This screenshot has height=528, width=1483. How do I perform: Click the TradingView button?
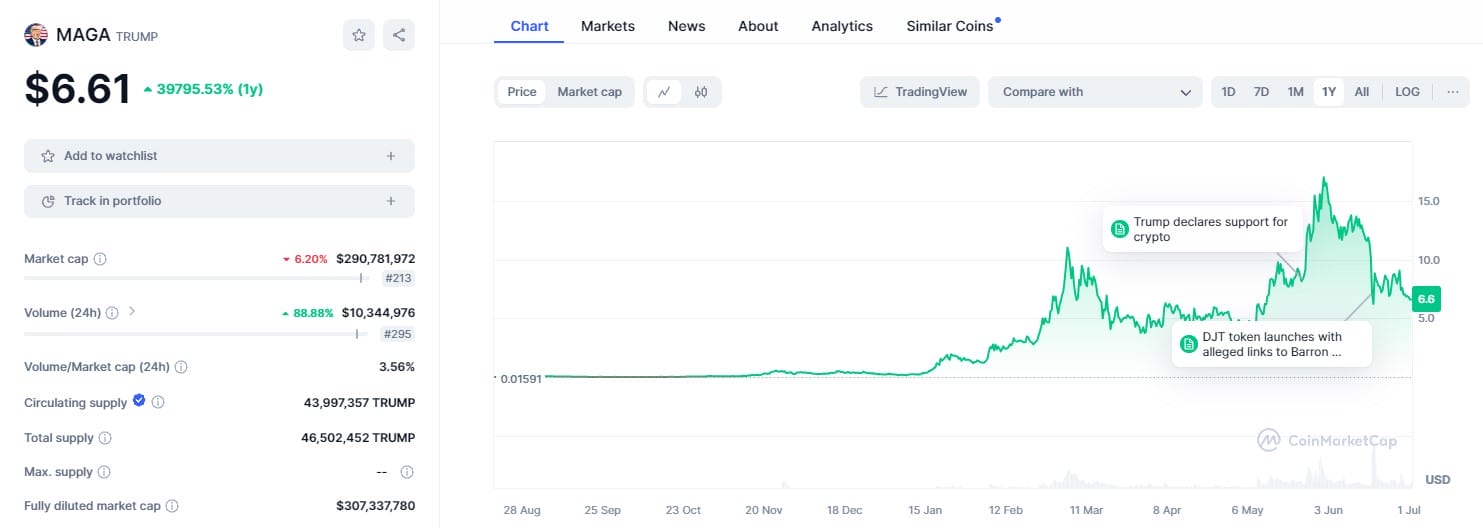(920, 92)
